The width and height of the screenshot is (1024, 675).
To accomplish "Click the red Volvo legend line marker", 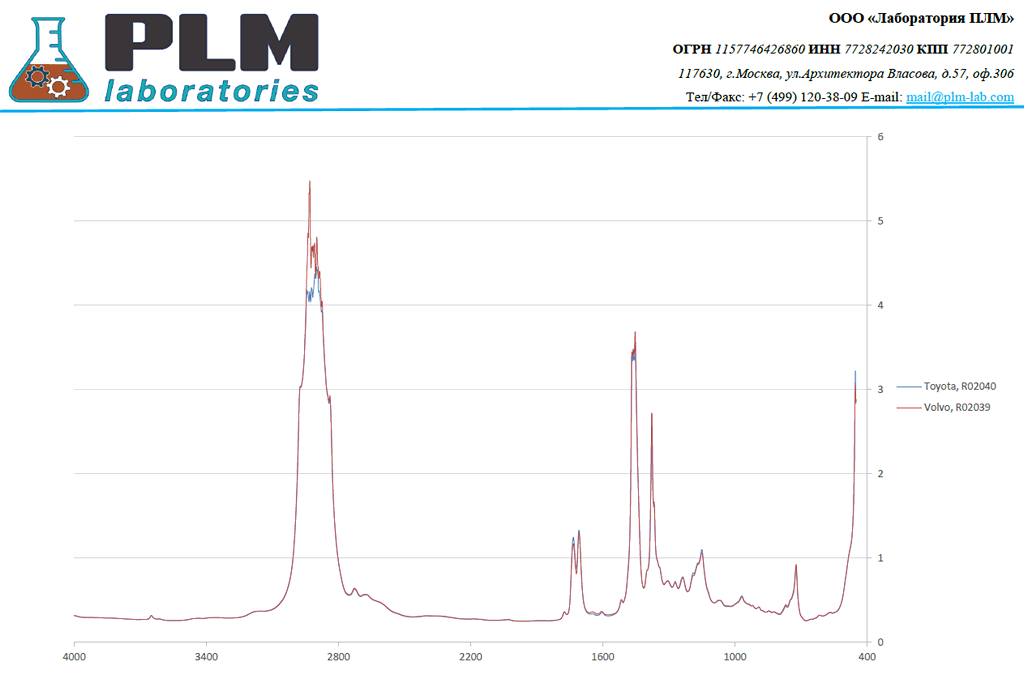I will click(x=909, y=408).
